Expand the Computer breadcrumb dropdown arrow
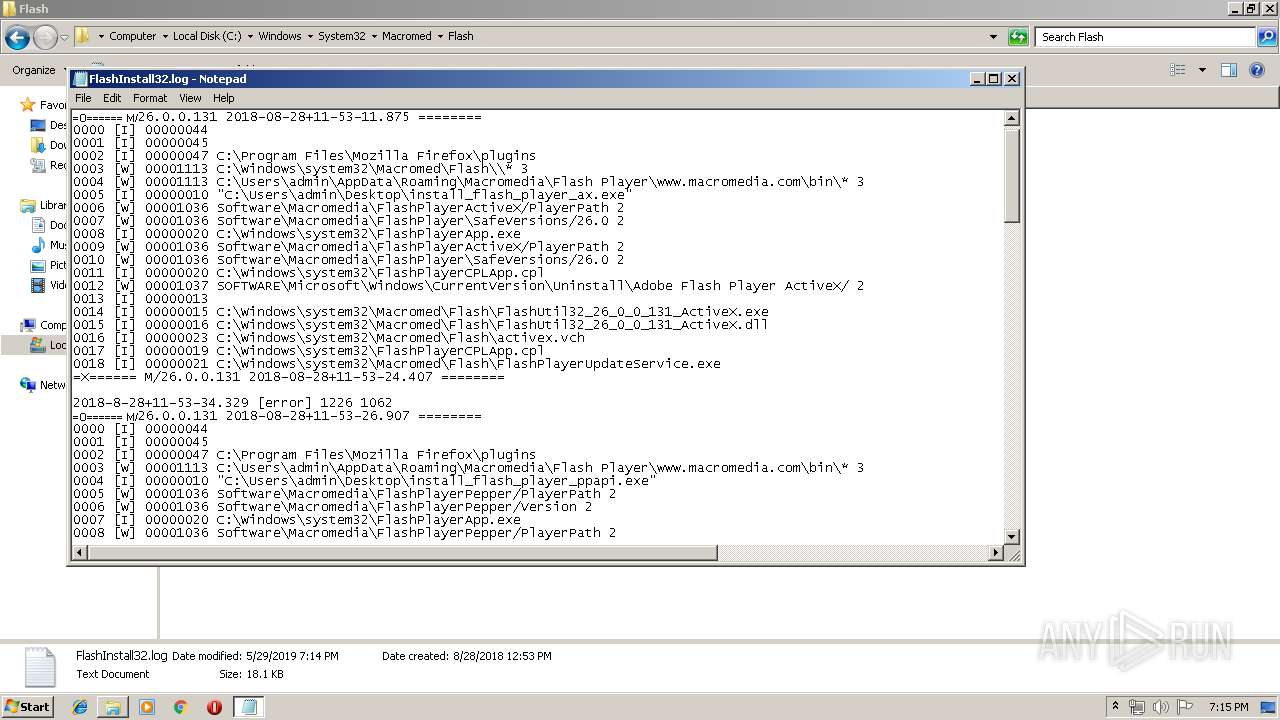The width and height of the screenshot is (1280, 720). pos(164,36)
